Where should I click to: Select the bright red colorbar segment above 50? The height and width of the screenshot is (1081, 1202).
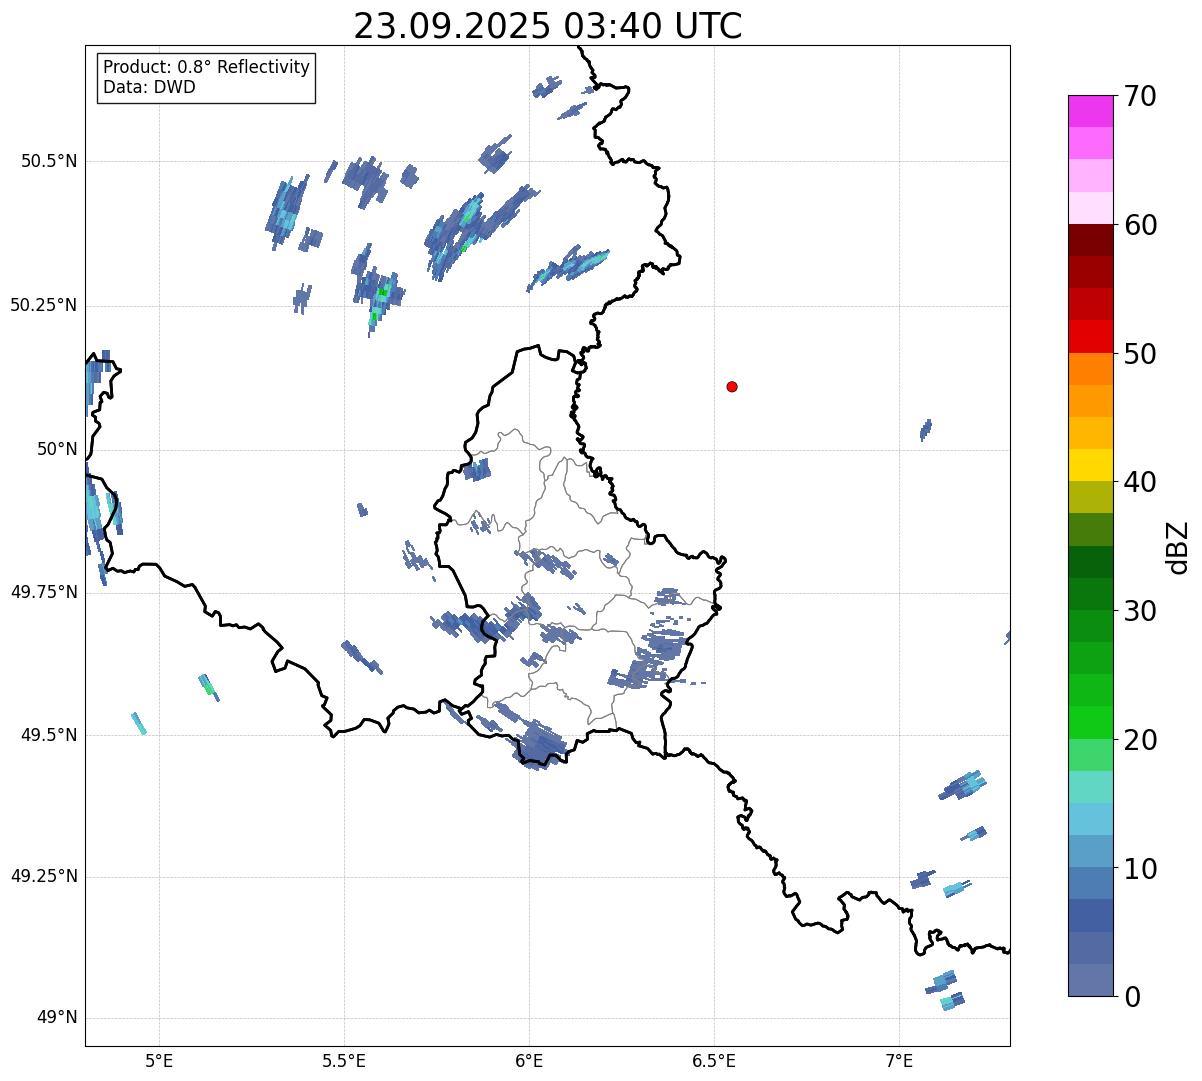1090,336
